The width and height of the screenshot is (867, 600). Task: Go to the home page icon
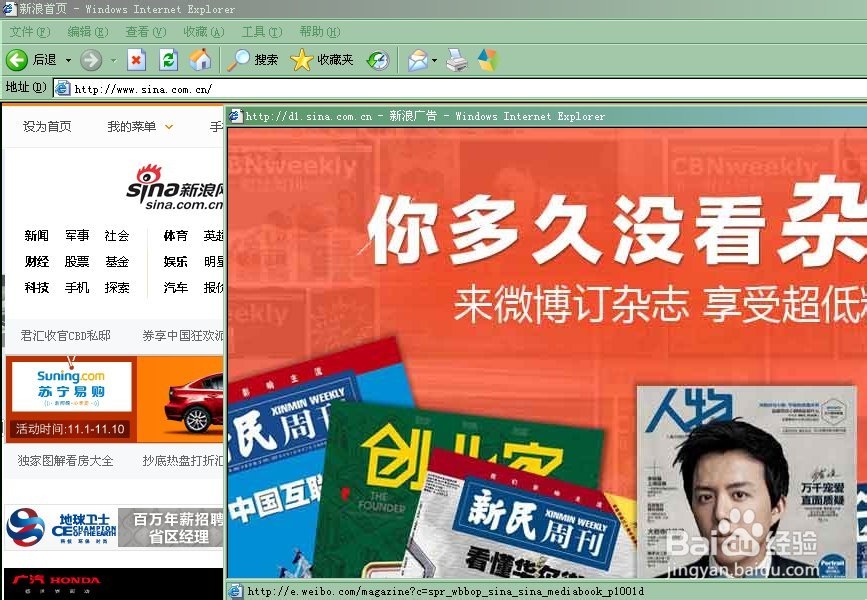pyautogui.click(x=200, y=60)
